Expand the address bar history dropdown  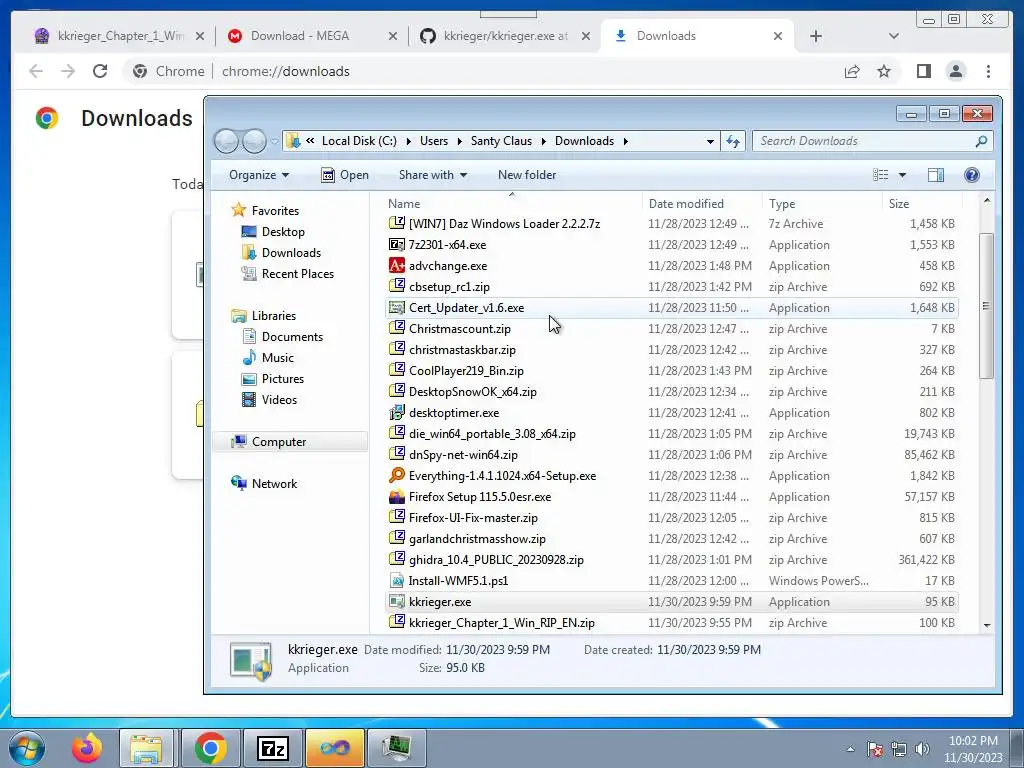(710, 141)
